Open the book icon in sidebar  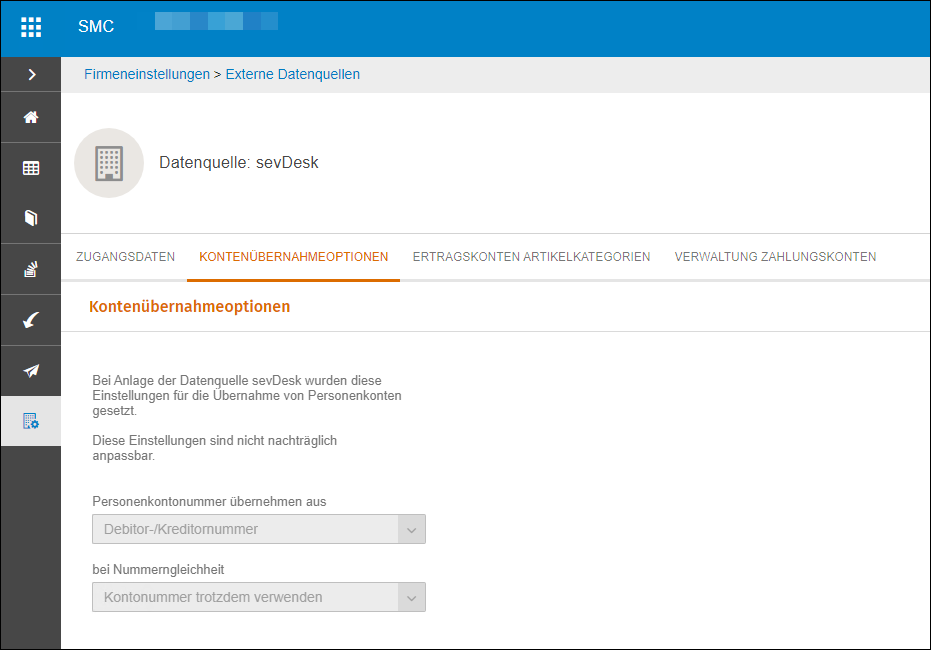point(31,218)
